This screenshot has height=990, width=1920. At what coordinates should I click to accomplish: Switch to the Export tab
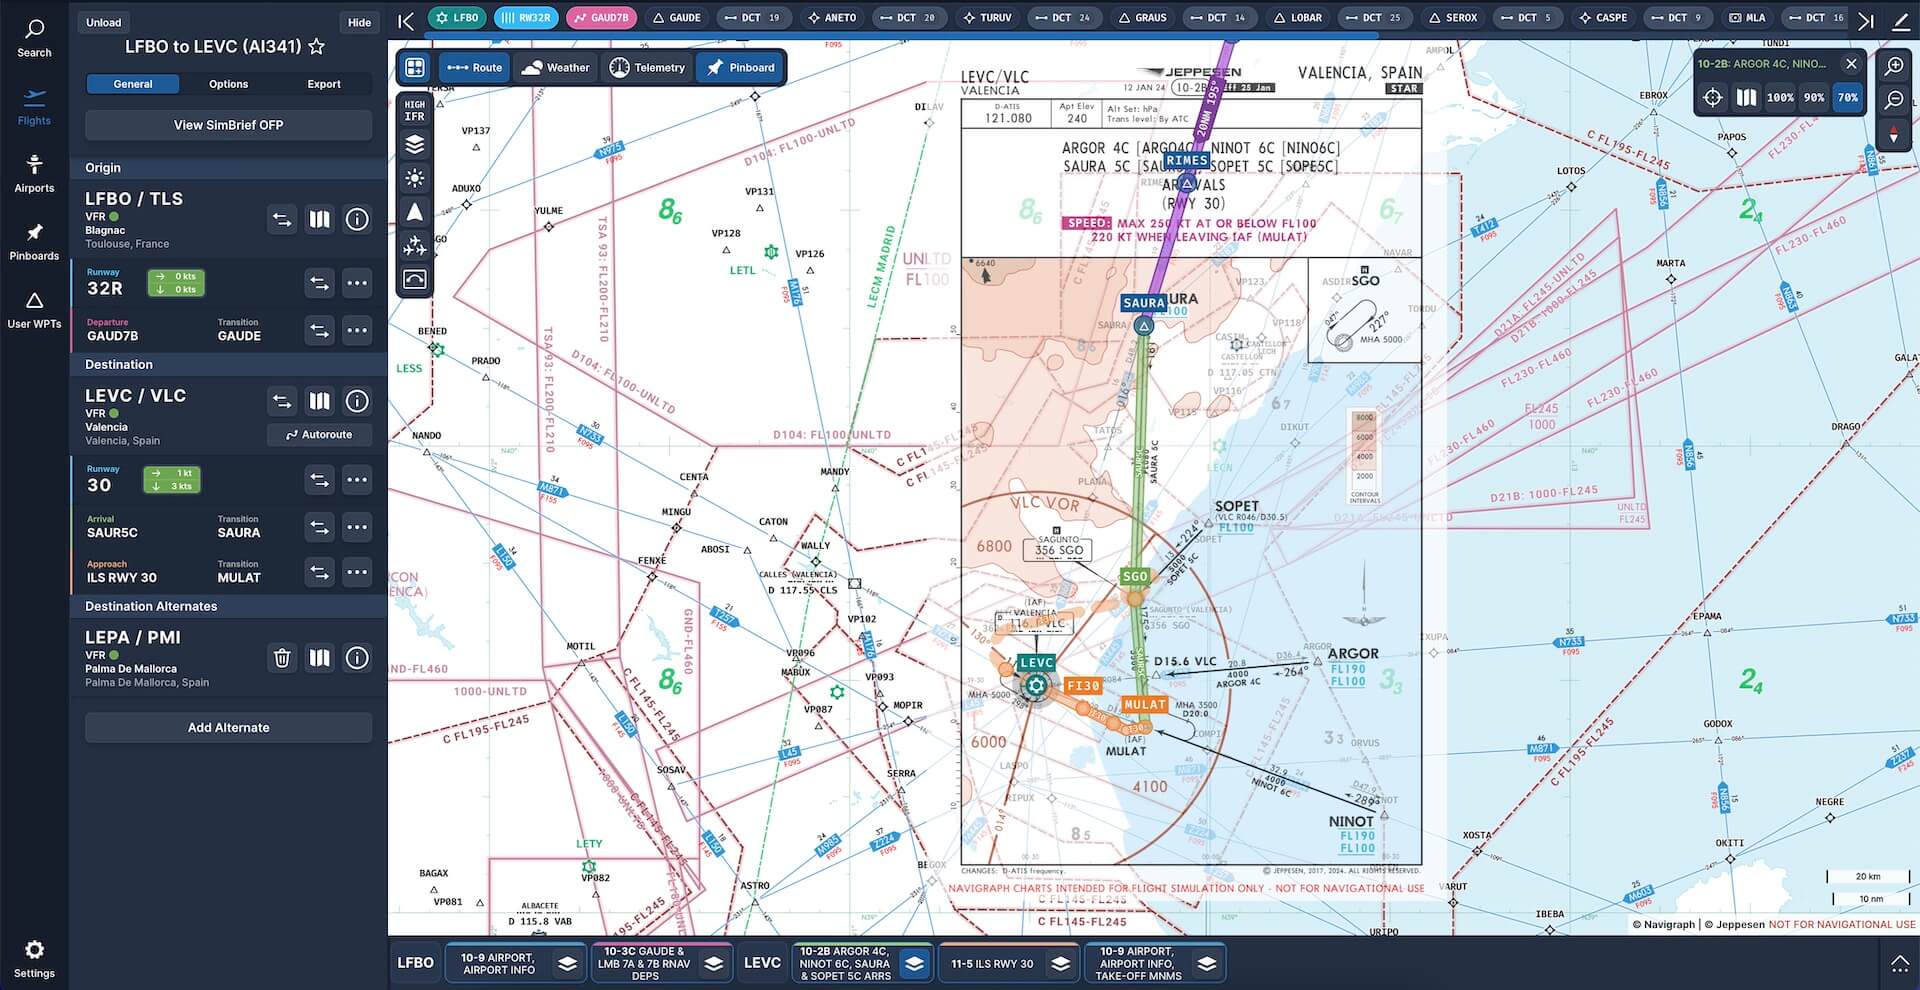323,84
